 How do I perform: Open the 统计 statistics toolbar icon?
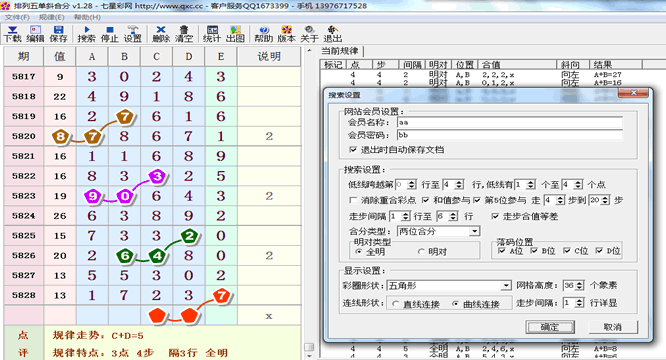pyautogui.click(x=212, y=34)
